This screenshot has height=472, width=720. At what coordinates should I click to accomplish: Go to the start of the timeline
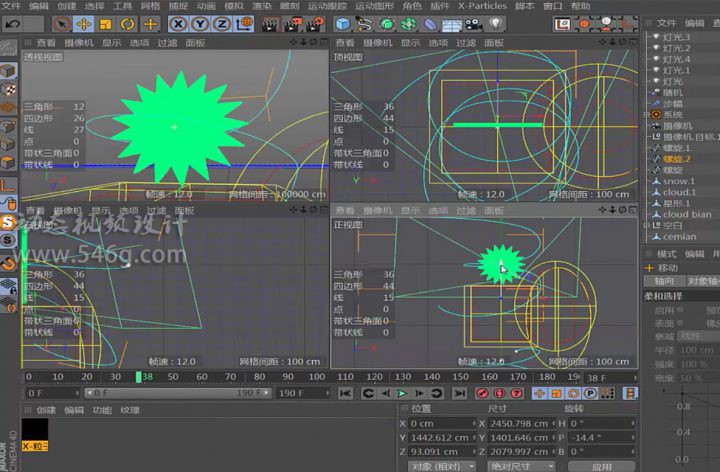point(345,393)
